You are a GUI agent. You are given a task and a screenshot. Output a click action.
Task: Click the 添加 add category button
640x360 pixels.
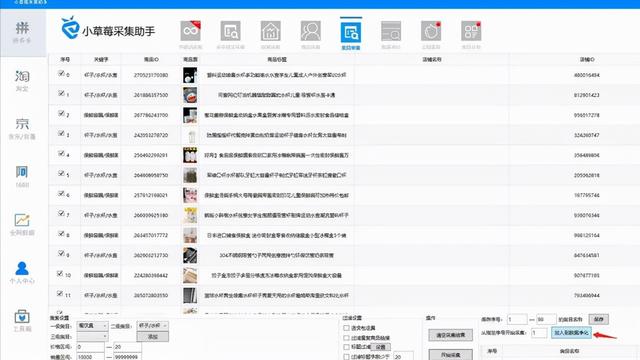coord(153,337)
